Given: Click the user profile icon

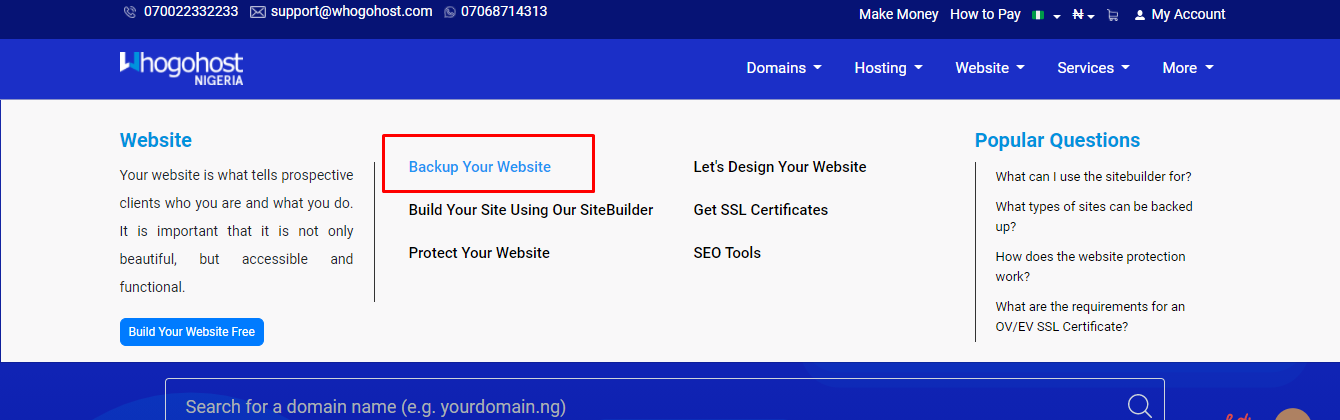Looking at the screenshot, I should pos(1140,15).
